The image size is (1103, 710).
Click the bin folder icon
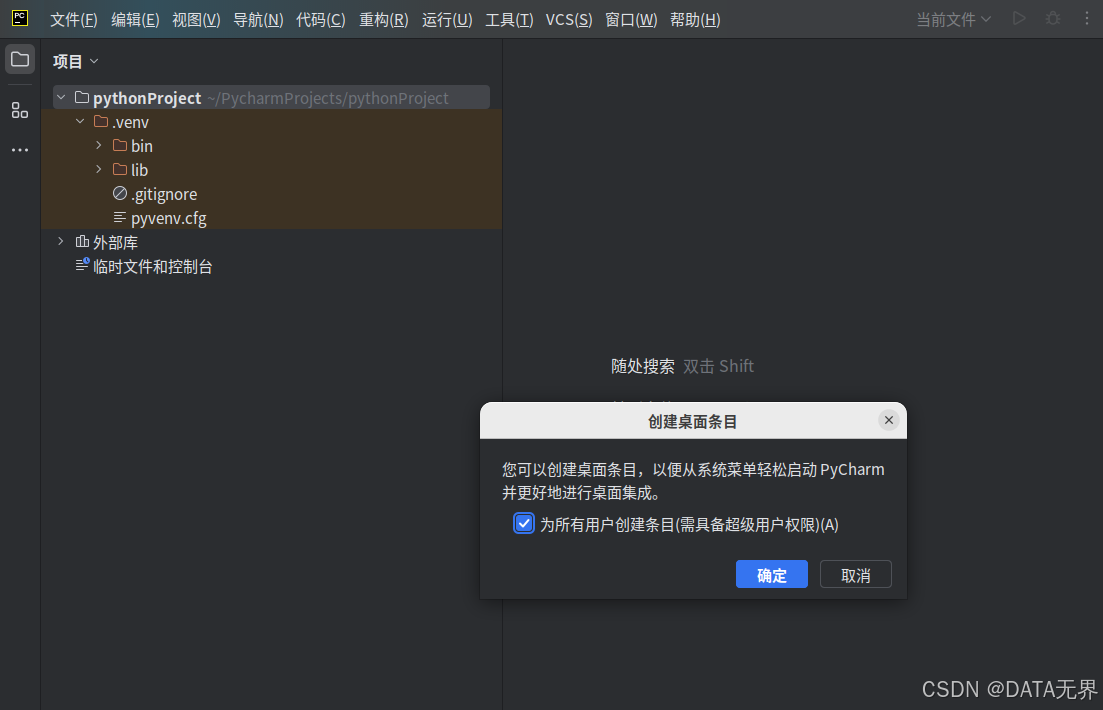pos(120,145)
